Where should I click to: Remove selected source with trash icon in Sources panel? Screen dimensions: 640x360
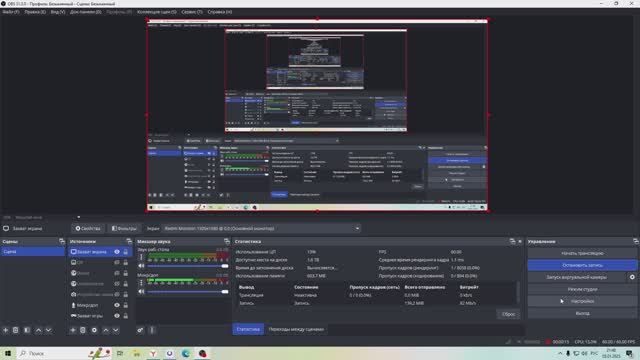pyautogui.click(x=83, y=330)
